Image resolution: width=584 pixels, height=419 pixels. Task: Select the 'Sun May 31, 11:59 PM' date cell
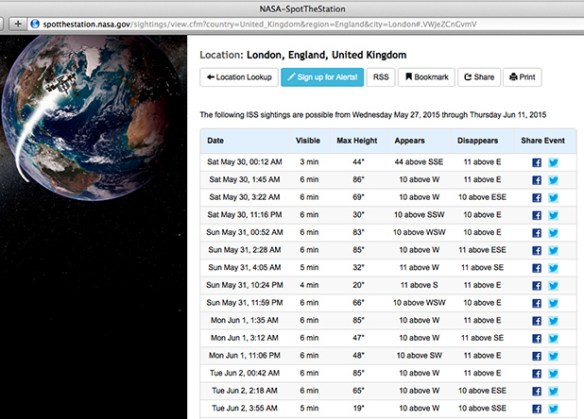tap(244, 303)
